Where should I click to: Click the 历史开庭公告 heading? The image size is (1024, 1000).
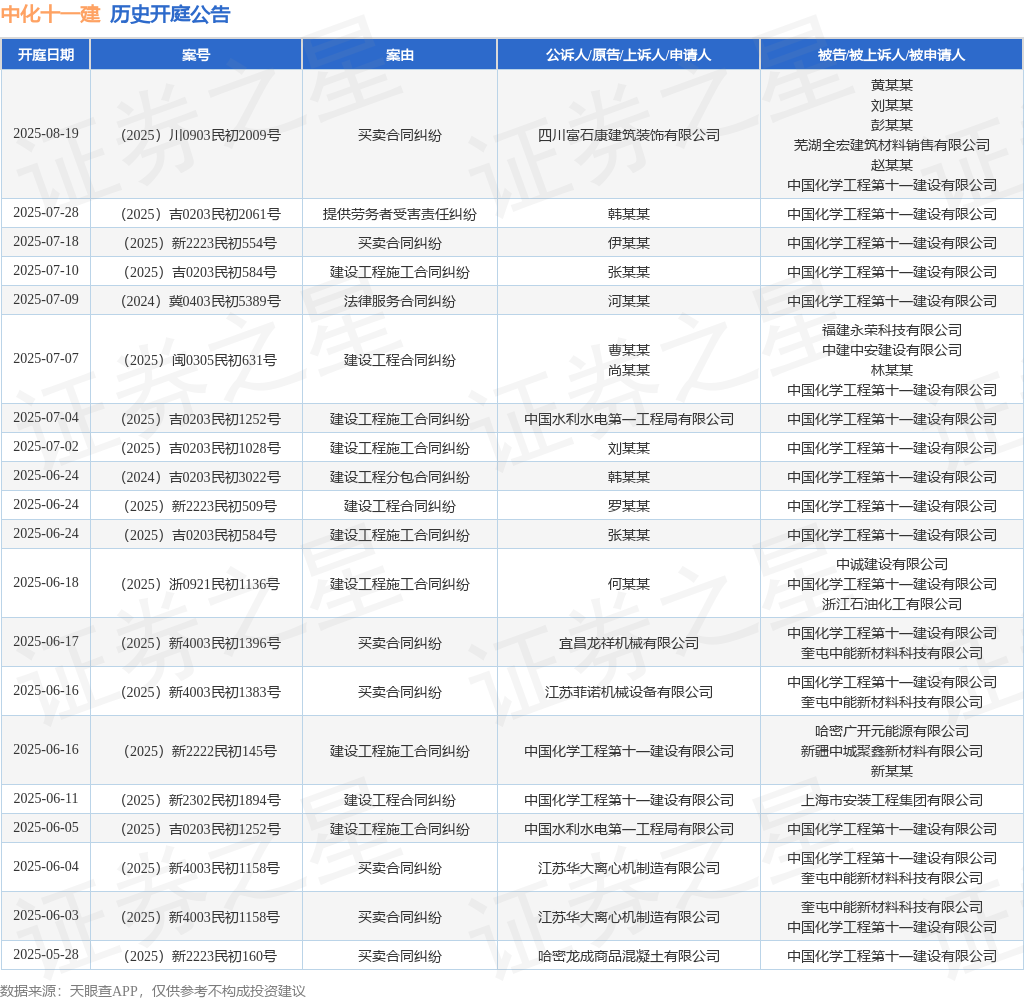click(170, 14)
